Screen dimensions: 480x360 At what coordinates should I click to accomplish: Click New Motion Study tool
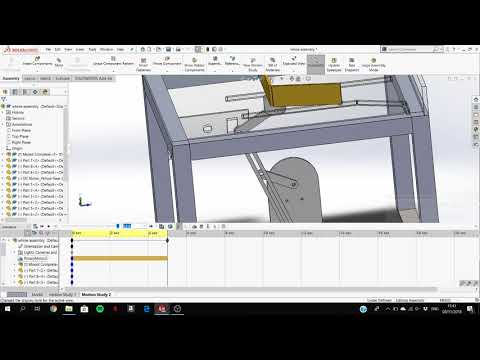(253, 65)
